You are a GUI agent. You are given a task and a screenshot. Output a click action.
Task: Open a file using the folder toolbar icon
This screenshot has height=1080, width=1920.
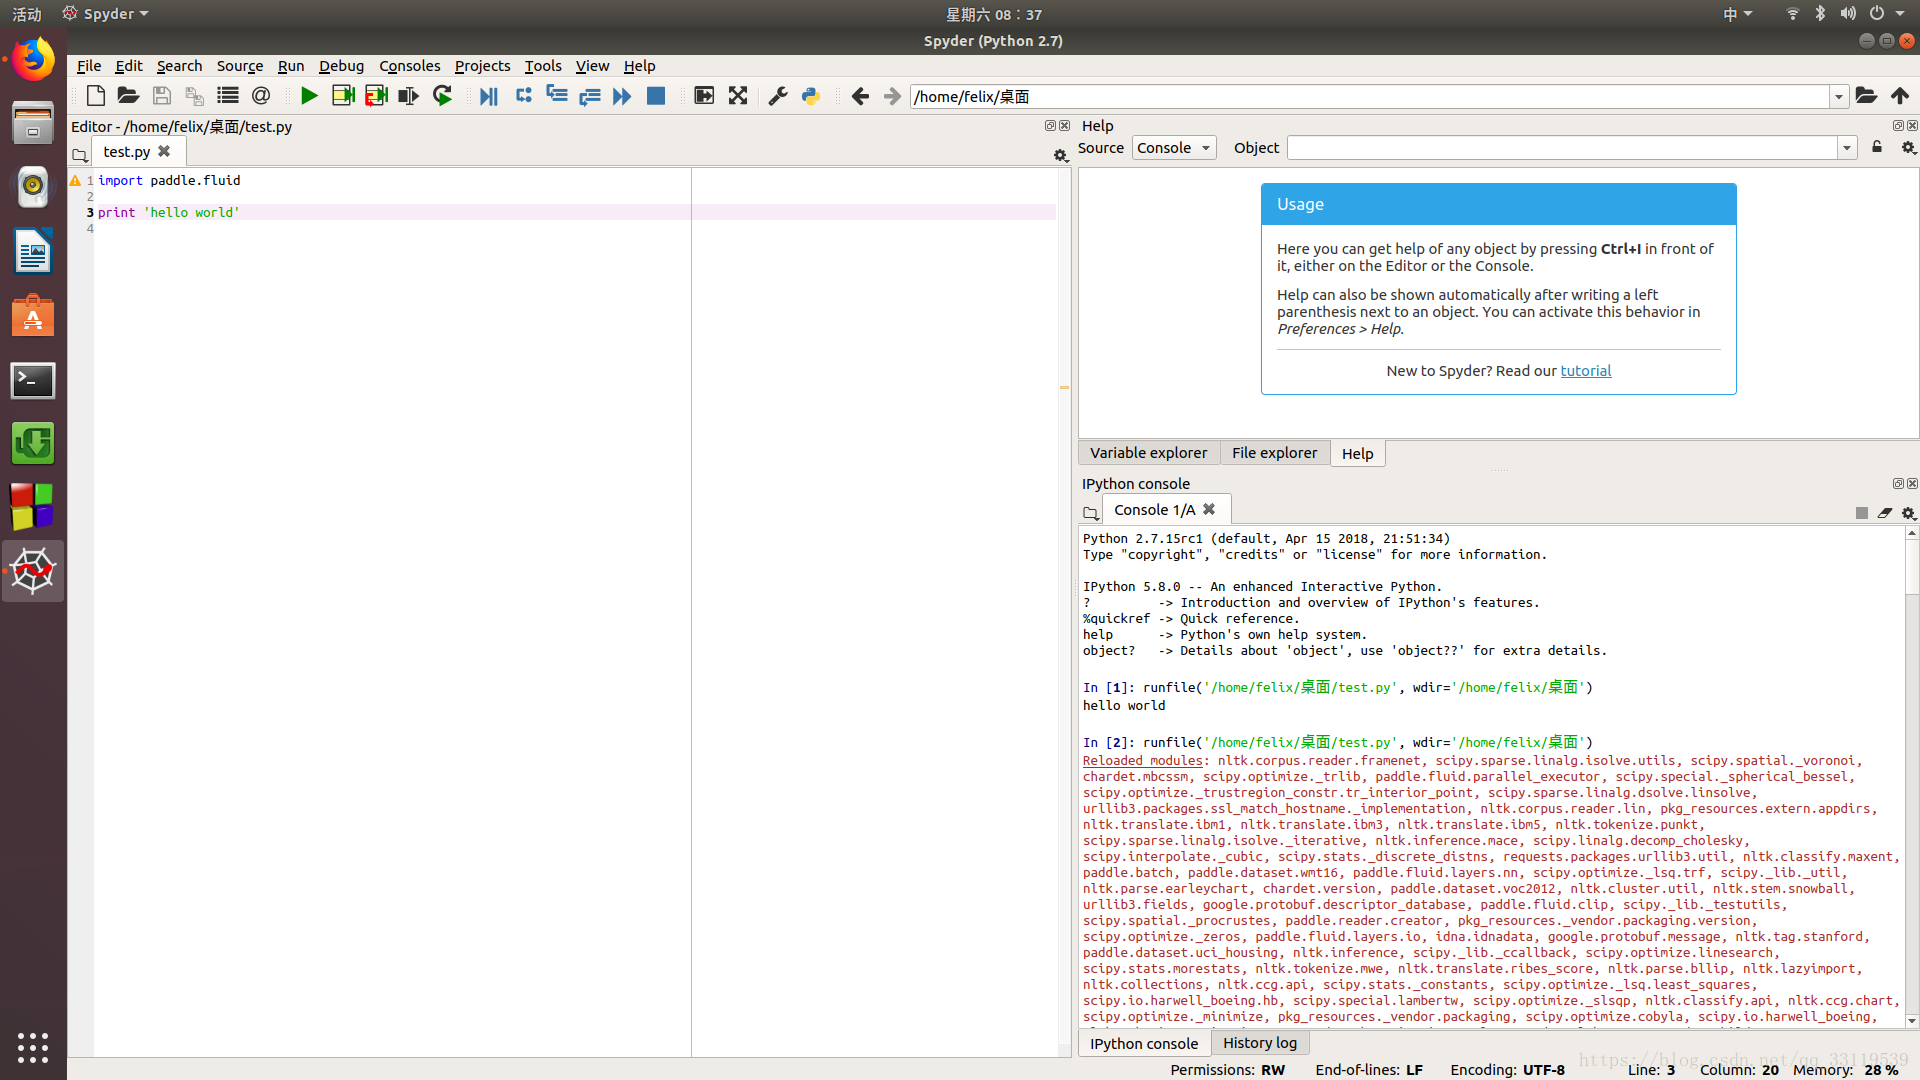point(128,96)
